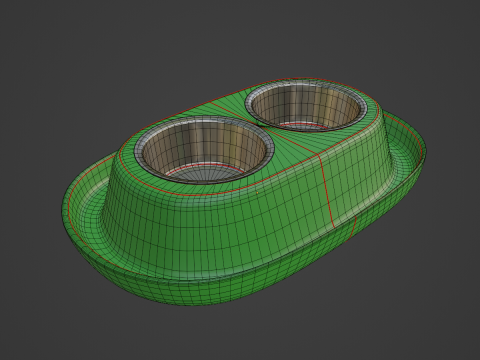The height and width of the screenshot is (360, 480).
Task: Select the right metal bowl interior
Action: (x=305, y=106)
